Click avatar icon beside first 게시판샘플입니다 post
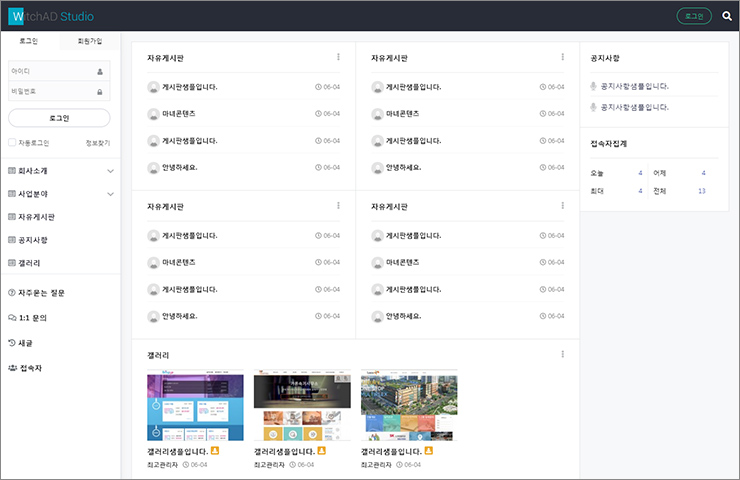 click(153, 87)
